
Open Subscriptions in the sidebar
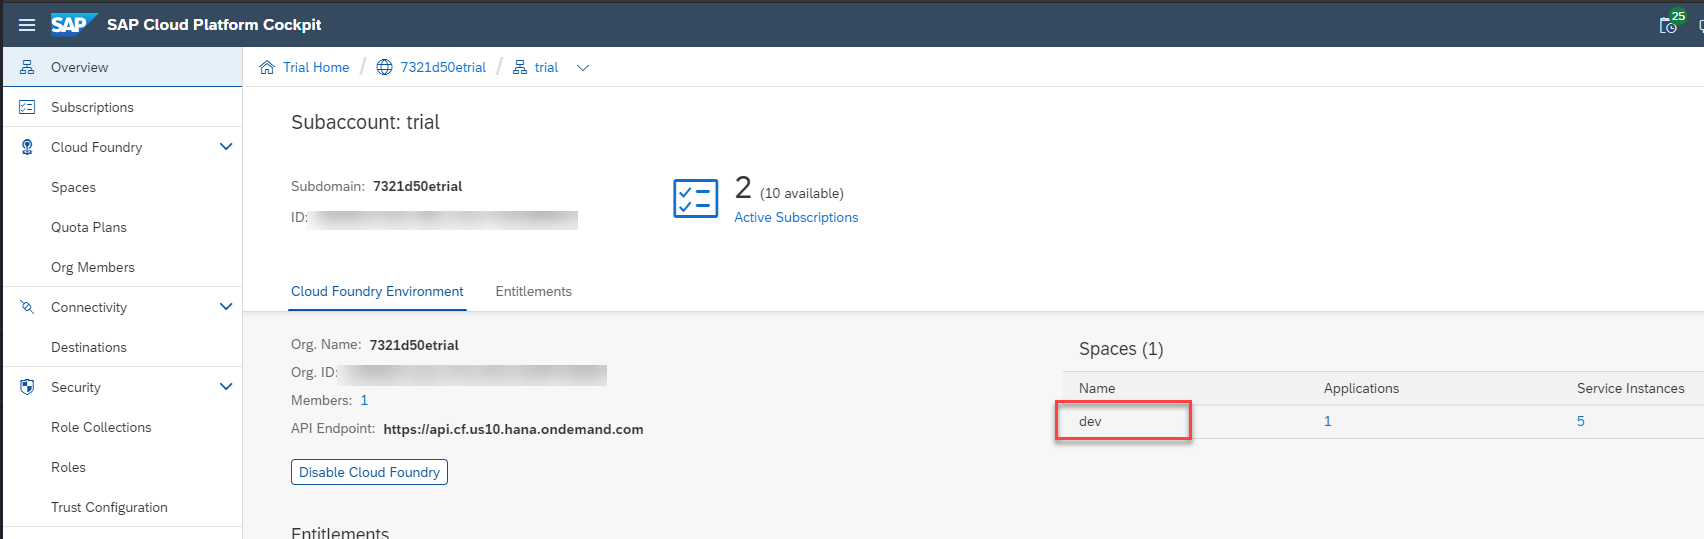[x=122, y=107]
